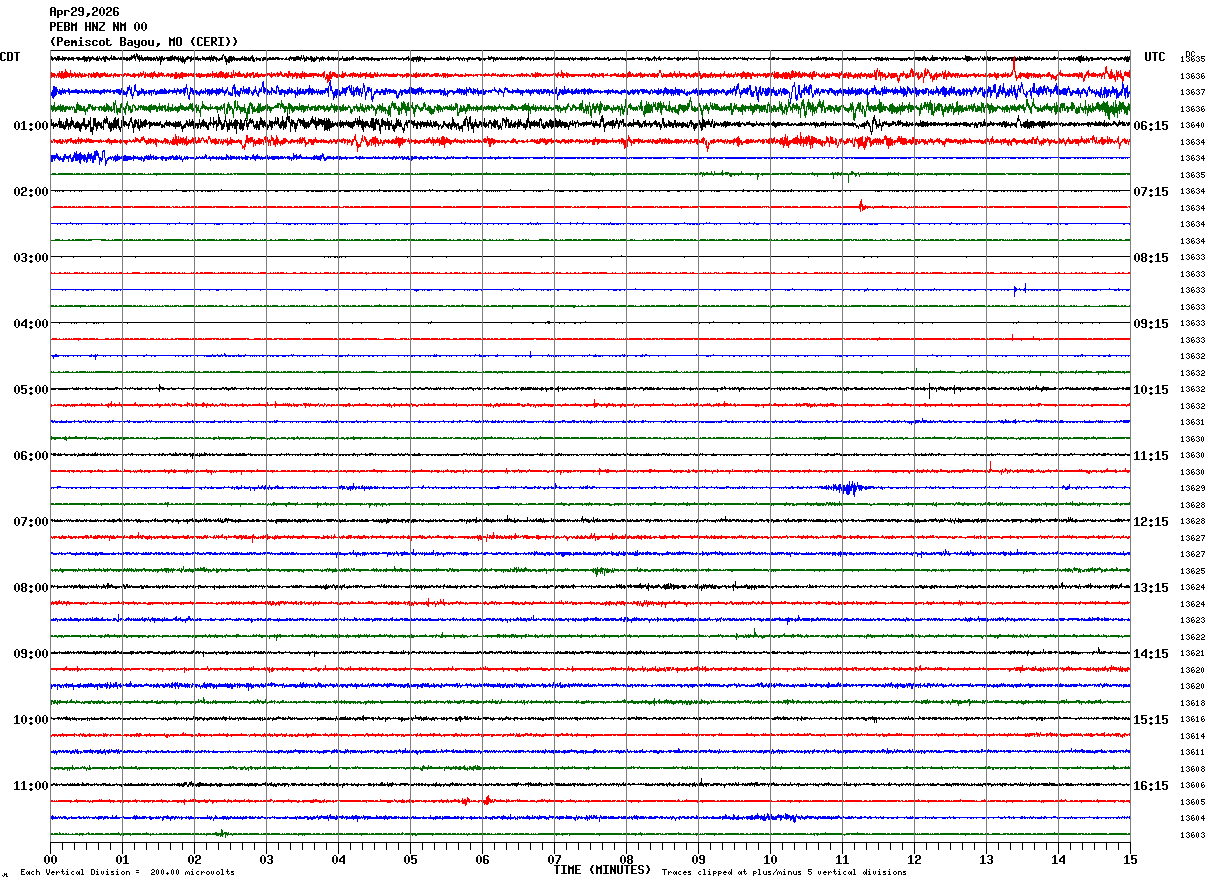The image size is (1210, 886).
Task: Click the 11:00 CDT row label
Action: tap(31, 786)
